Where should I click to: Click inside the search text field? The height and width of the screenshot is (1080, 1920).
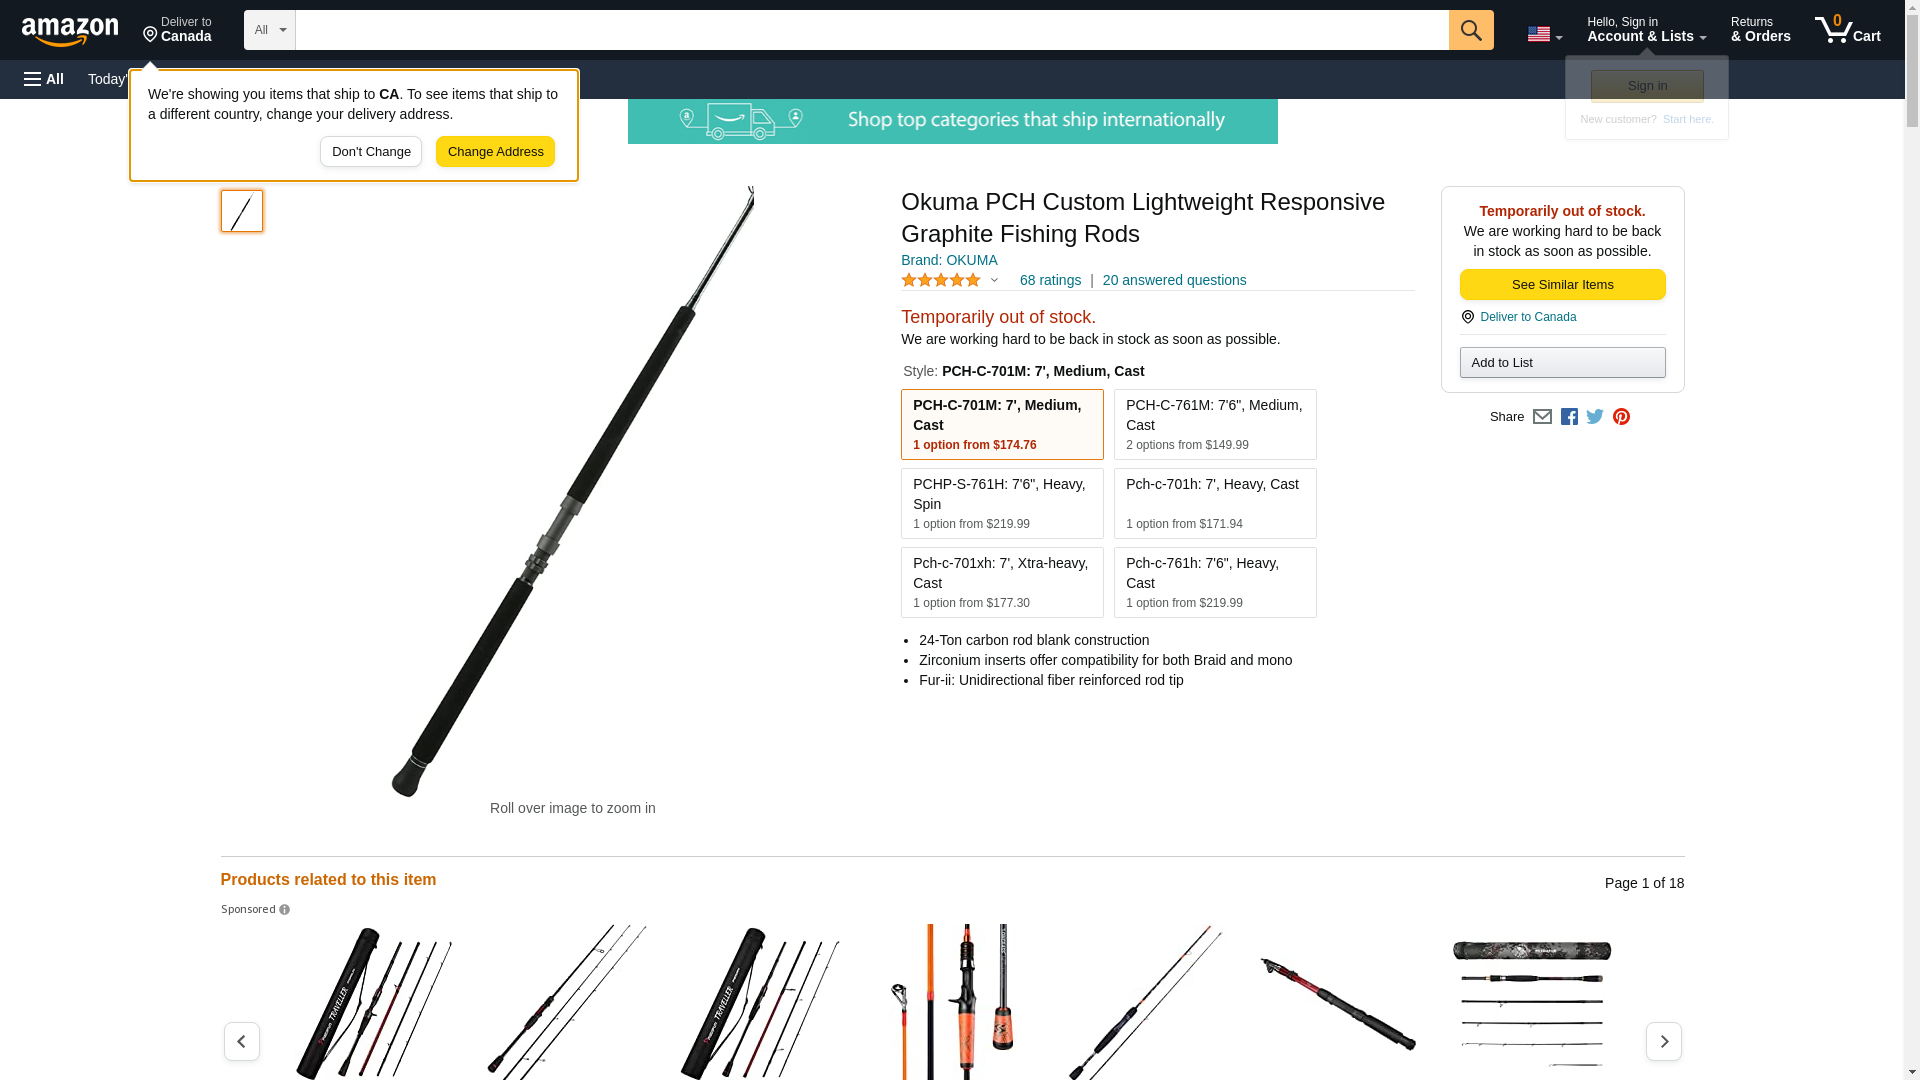pyautogui.click(x=872, y=30)
